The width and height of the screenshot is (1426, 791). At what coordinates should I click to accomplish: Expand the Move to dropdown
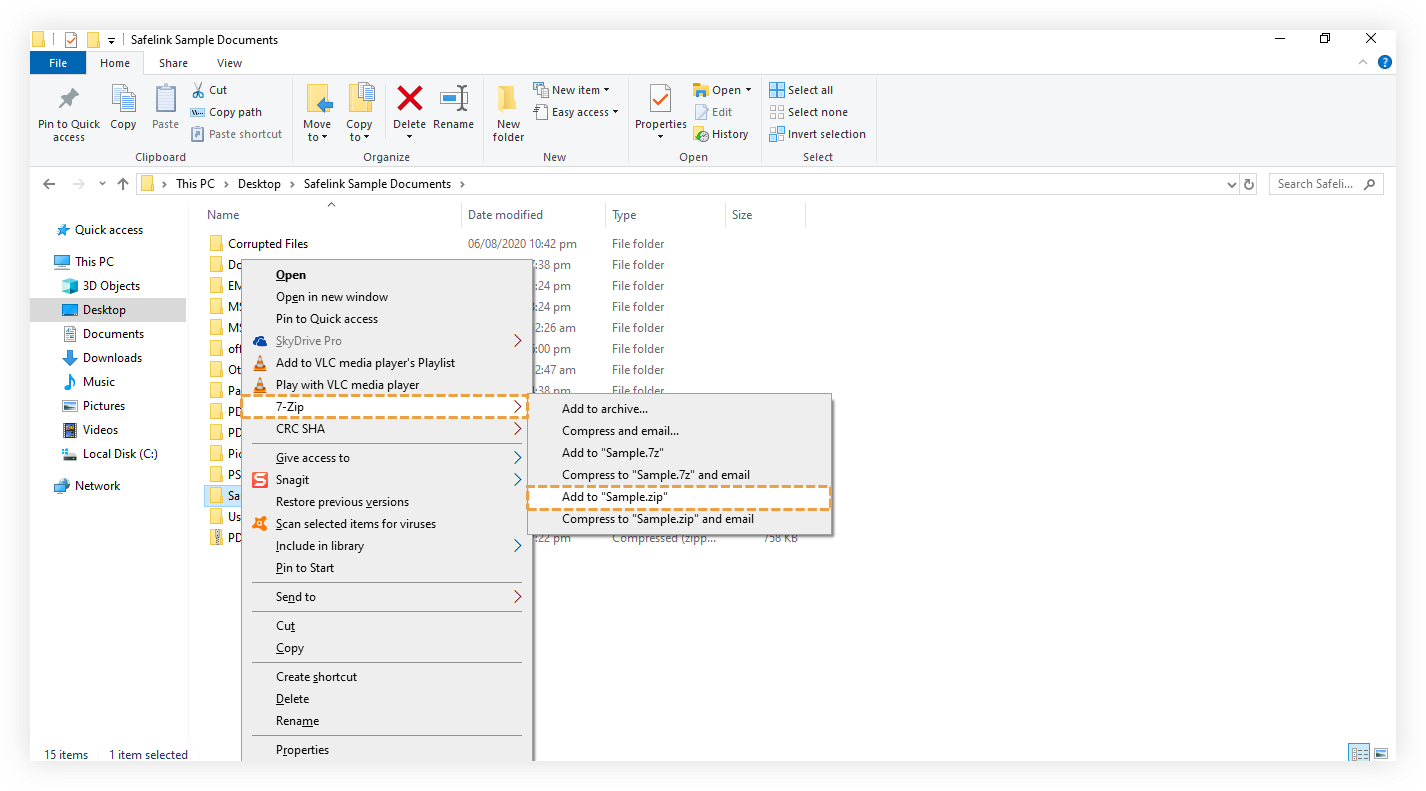[317, 113]
